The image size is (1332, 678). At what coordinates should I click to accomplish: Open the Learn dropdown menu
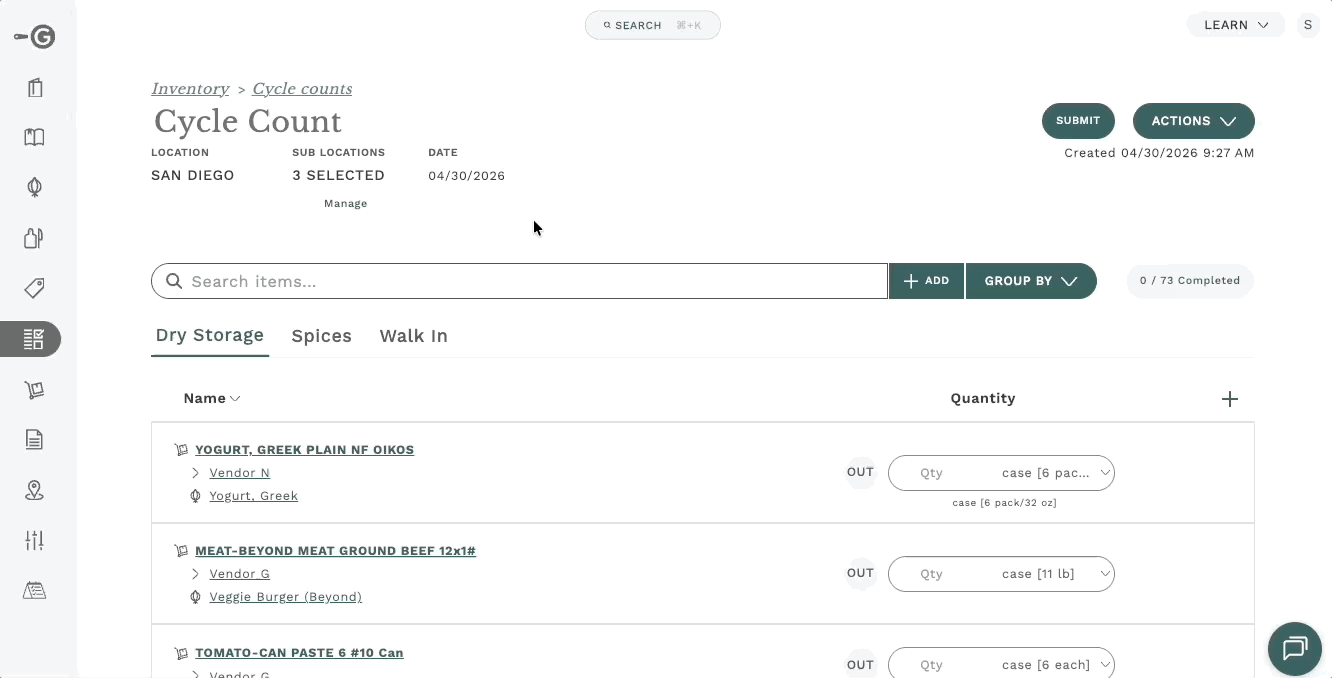1235,25
